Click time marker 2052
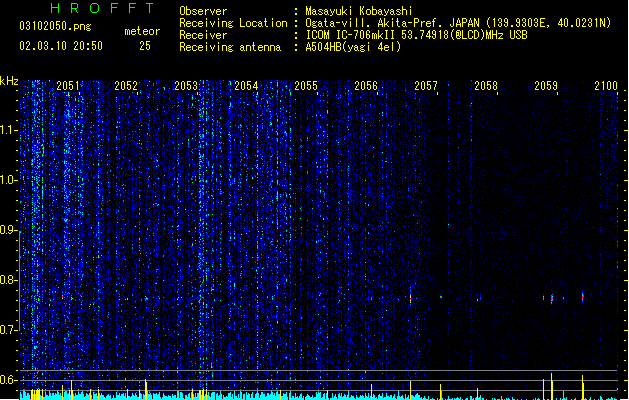This screenshot has width=629, height=400. (126, 86)
